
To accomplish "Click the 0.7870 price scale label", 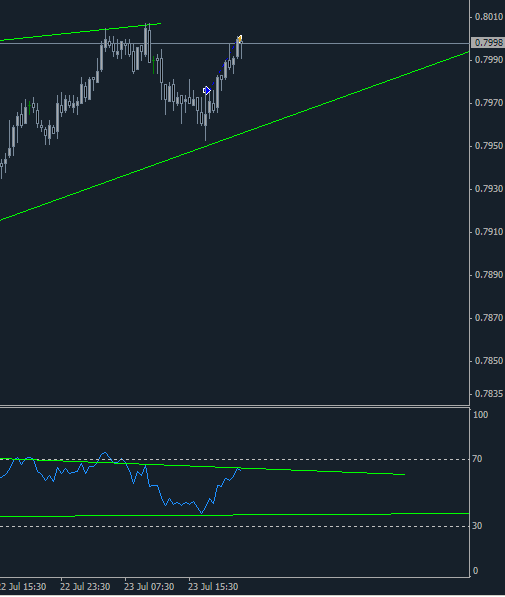I will coord(489,318).
